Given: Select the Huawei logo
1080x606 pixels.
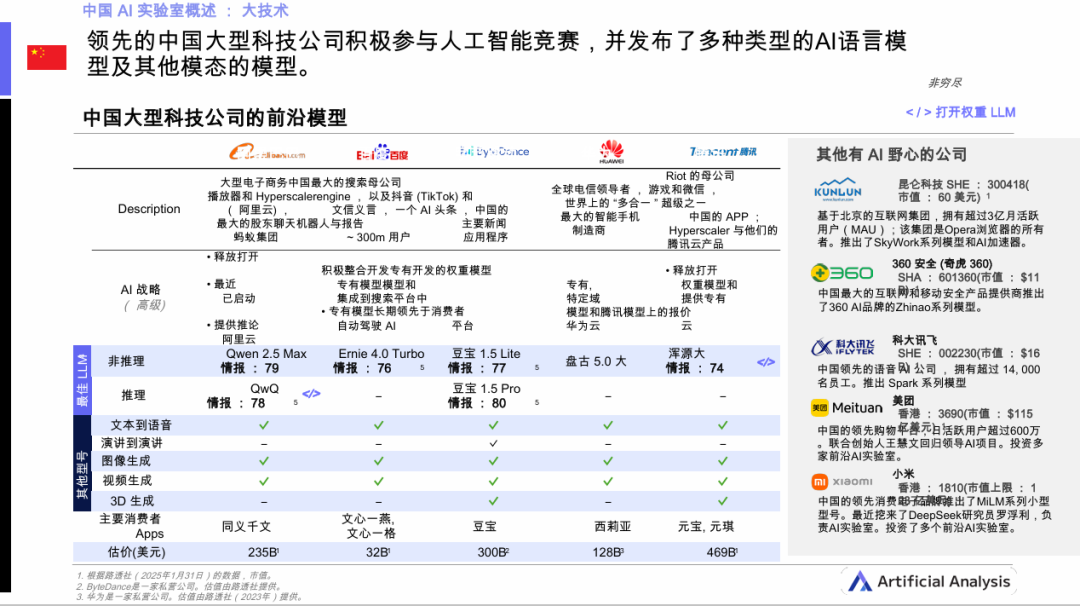Looking at the screenshot, I should [x=611, y=152].
